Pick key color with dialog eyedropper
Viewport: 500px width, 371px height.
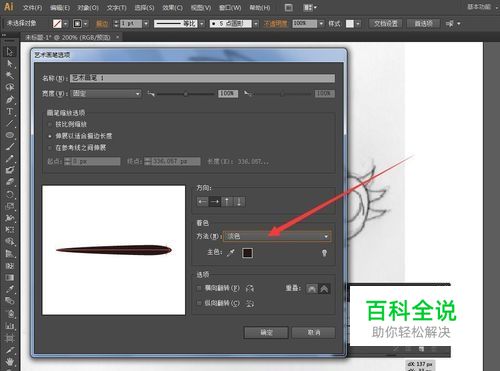pyautogui.click(x=231, y=253)
